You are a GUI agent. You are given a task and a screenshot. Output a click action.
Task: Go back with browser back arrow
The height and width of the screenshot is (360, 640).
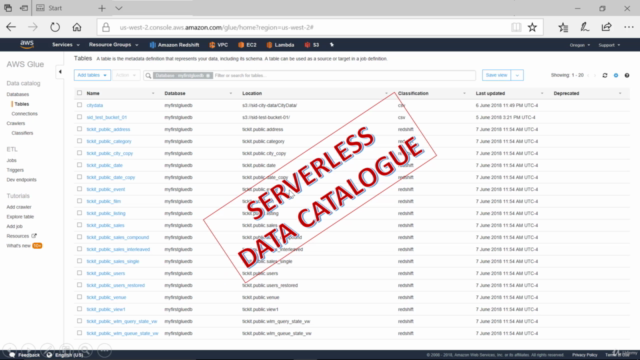click(x=11, y=27)
